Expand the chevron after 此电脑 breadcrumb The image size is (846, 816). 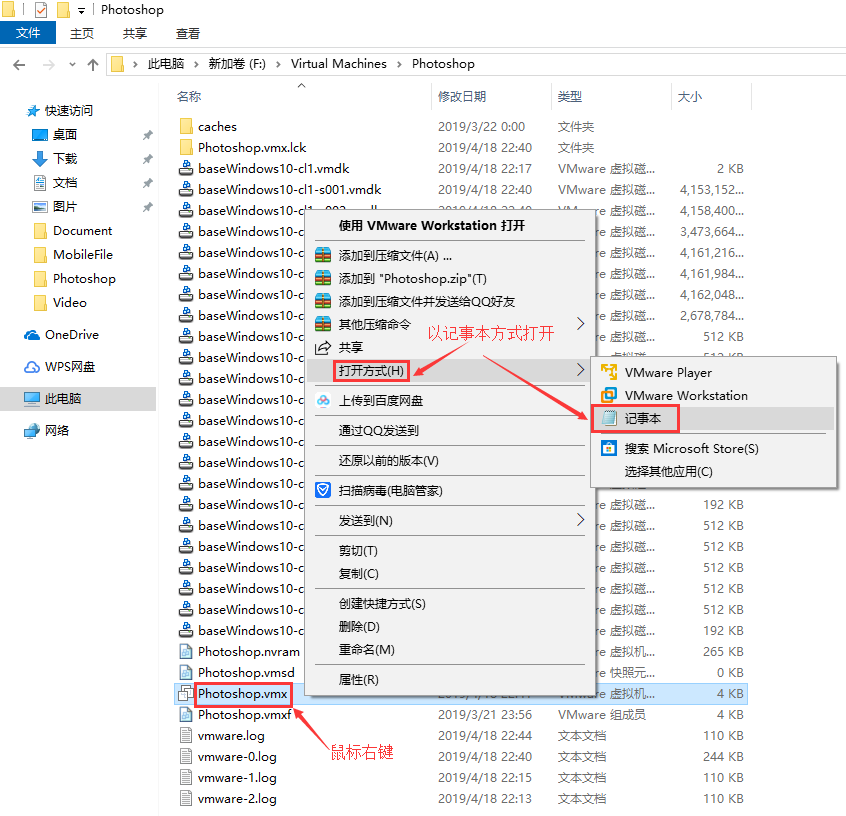(x=196, y=64)
